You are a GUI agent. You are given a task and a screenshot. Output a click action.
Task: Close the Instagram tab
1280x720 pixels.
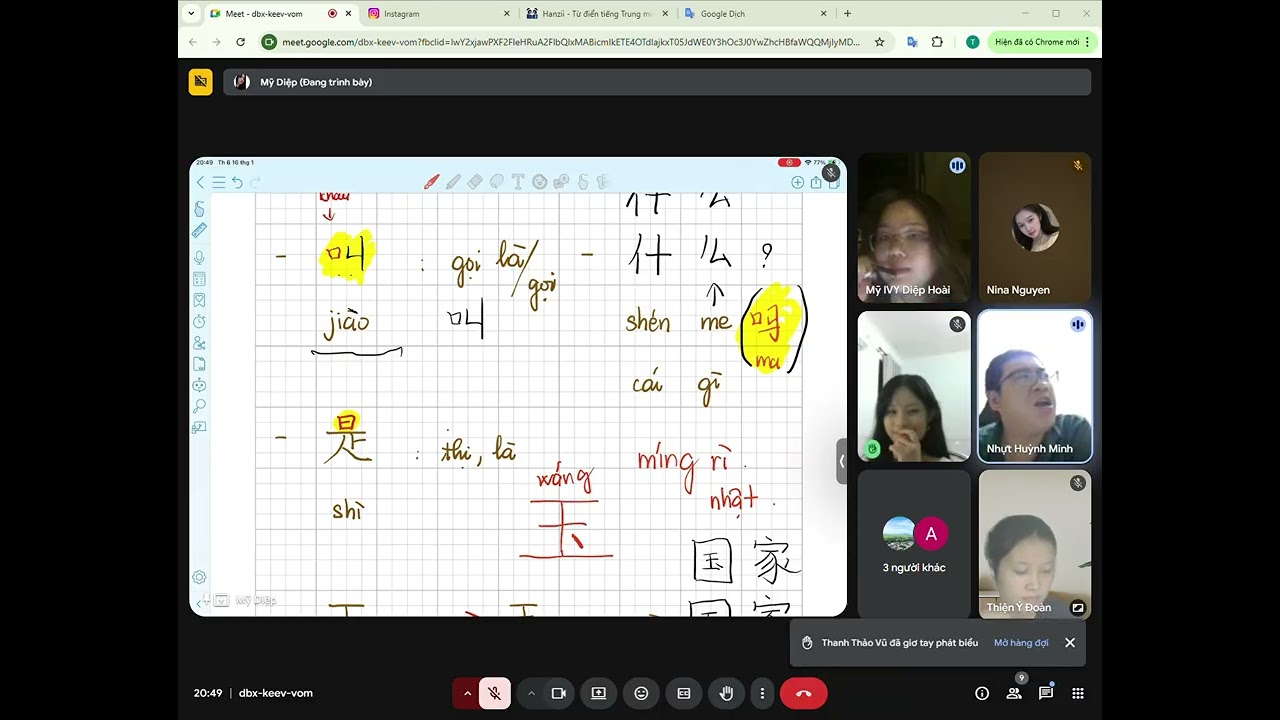[507, 14]
